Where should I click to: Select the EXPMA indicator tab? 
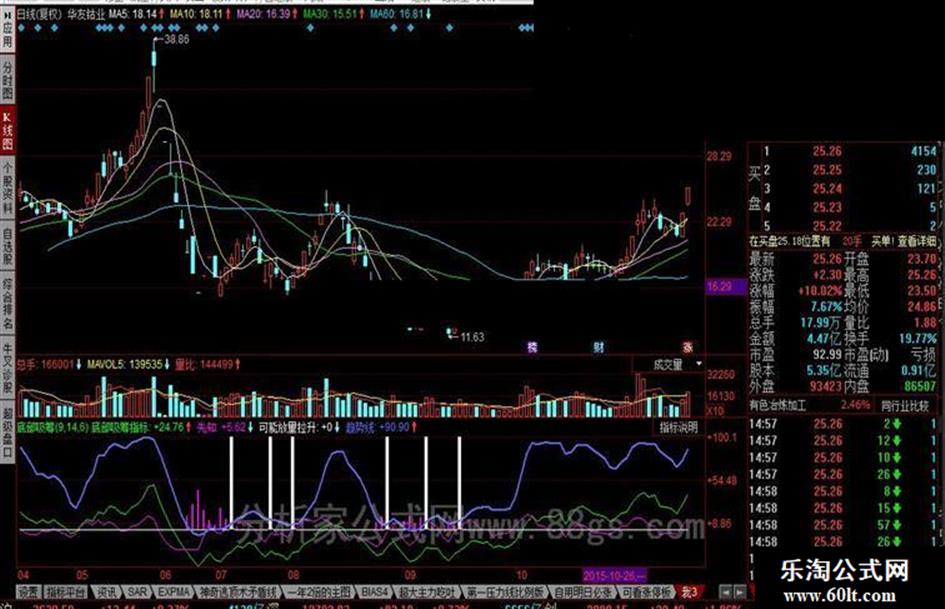[x=174, y=592]
